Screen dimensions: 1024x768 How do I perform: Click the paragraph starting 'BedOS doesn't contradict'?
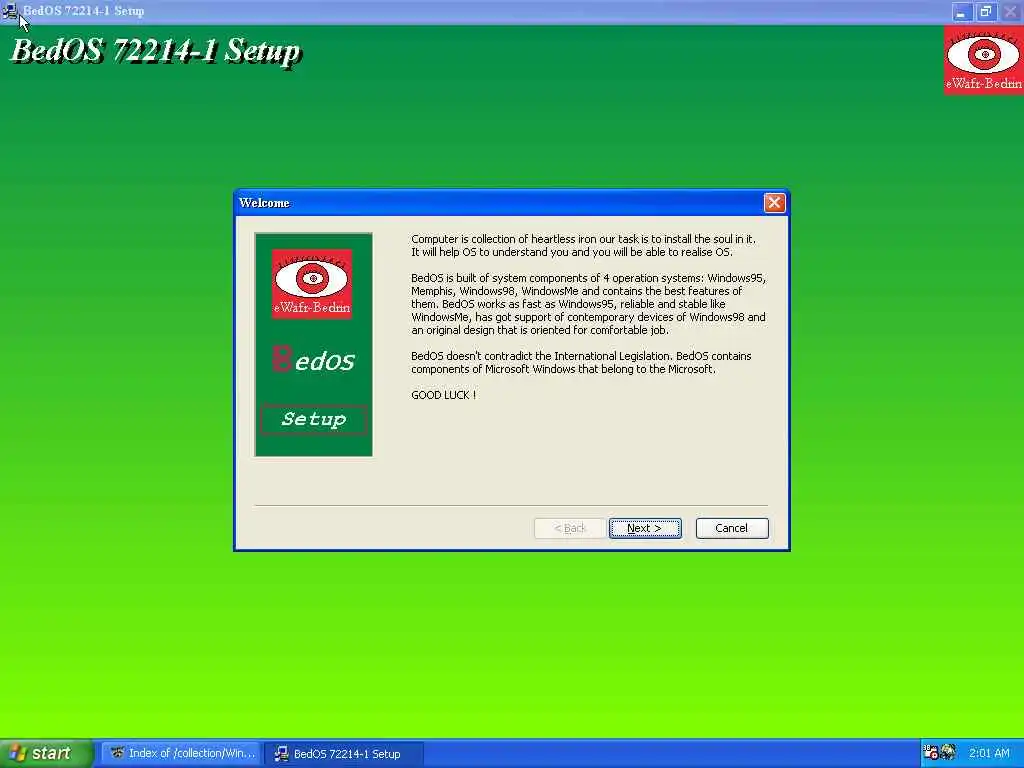pyautogui.click(x=581, y=362)
